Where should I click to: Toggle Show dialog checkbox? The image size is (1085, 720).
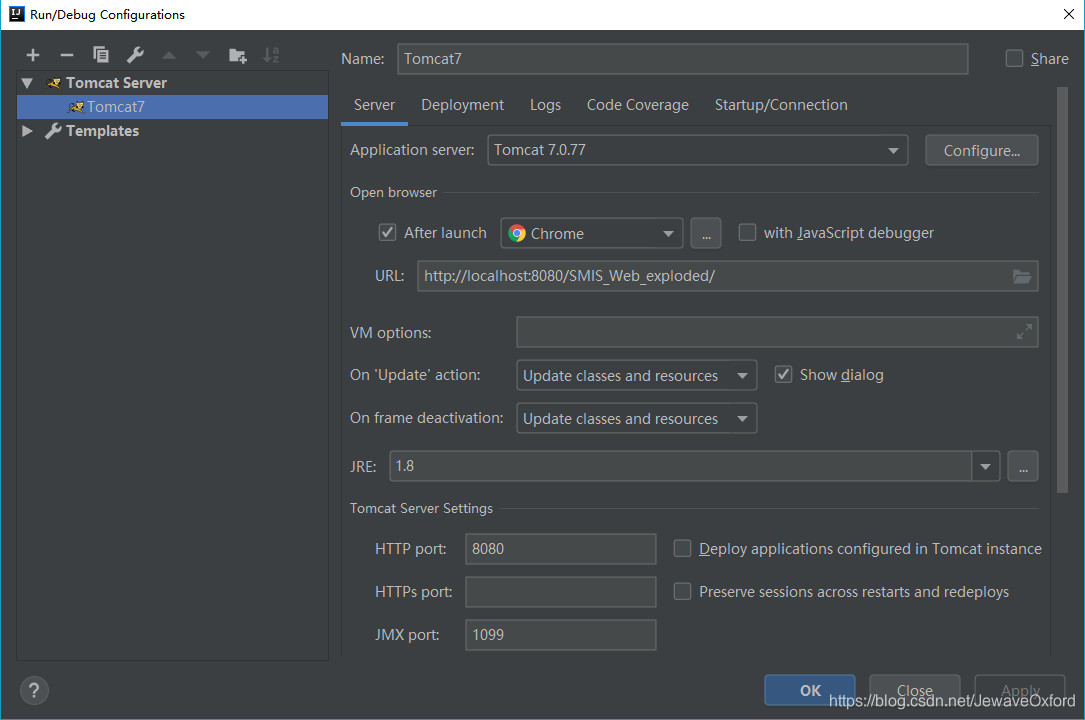783,375
